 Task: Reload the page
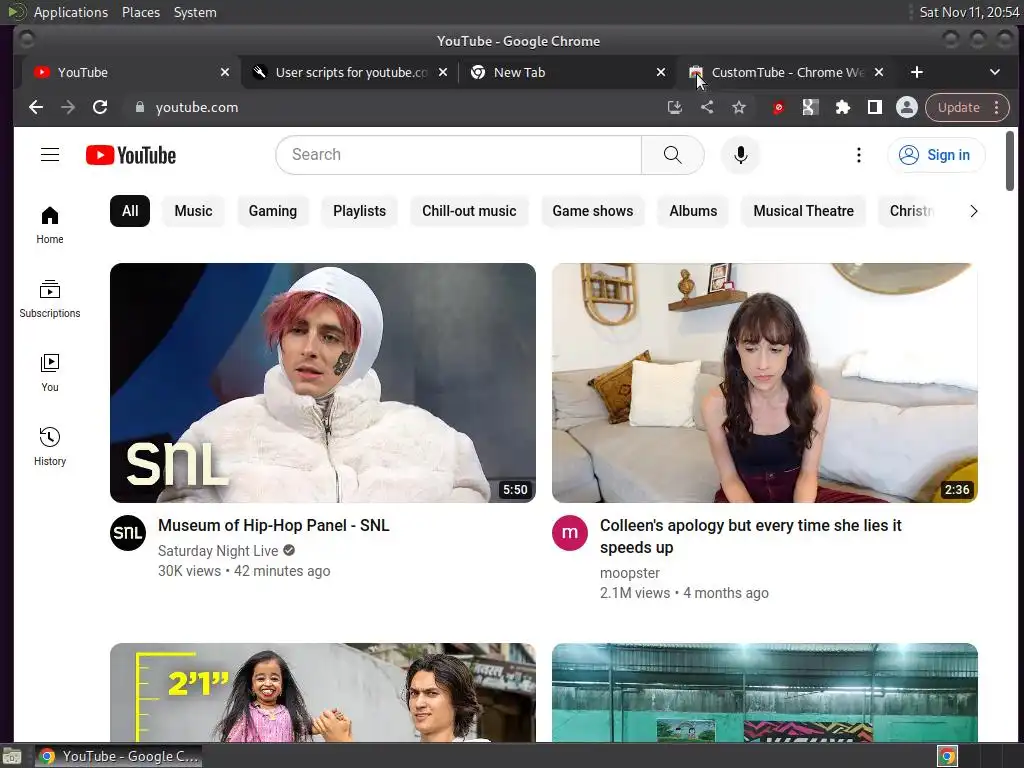[x=100, y=107]
